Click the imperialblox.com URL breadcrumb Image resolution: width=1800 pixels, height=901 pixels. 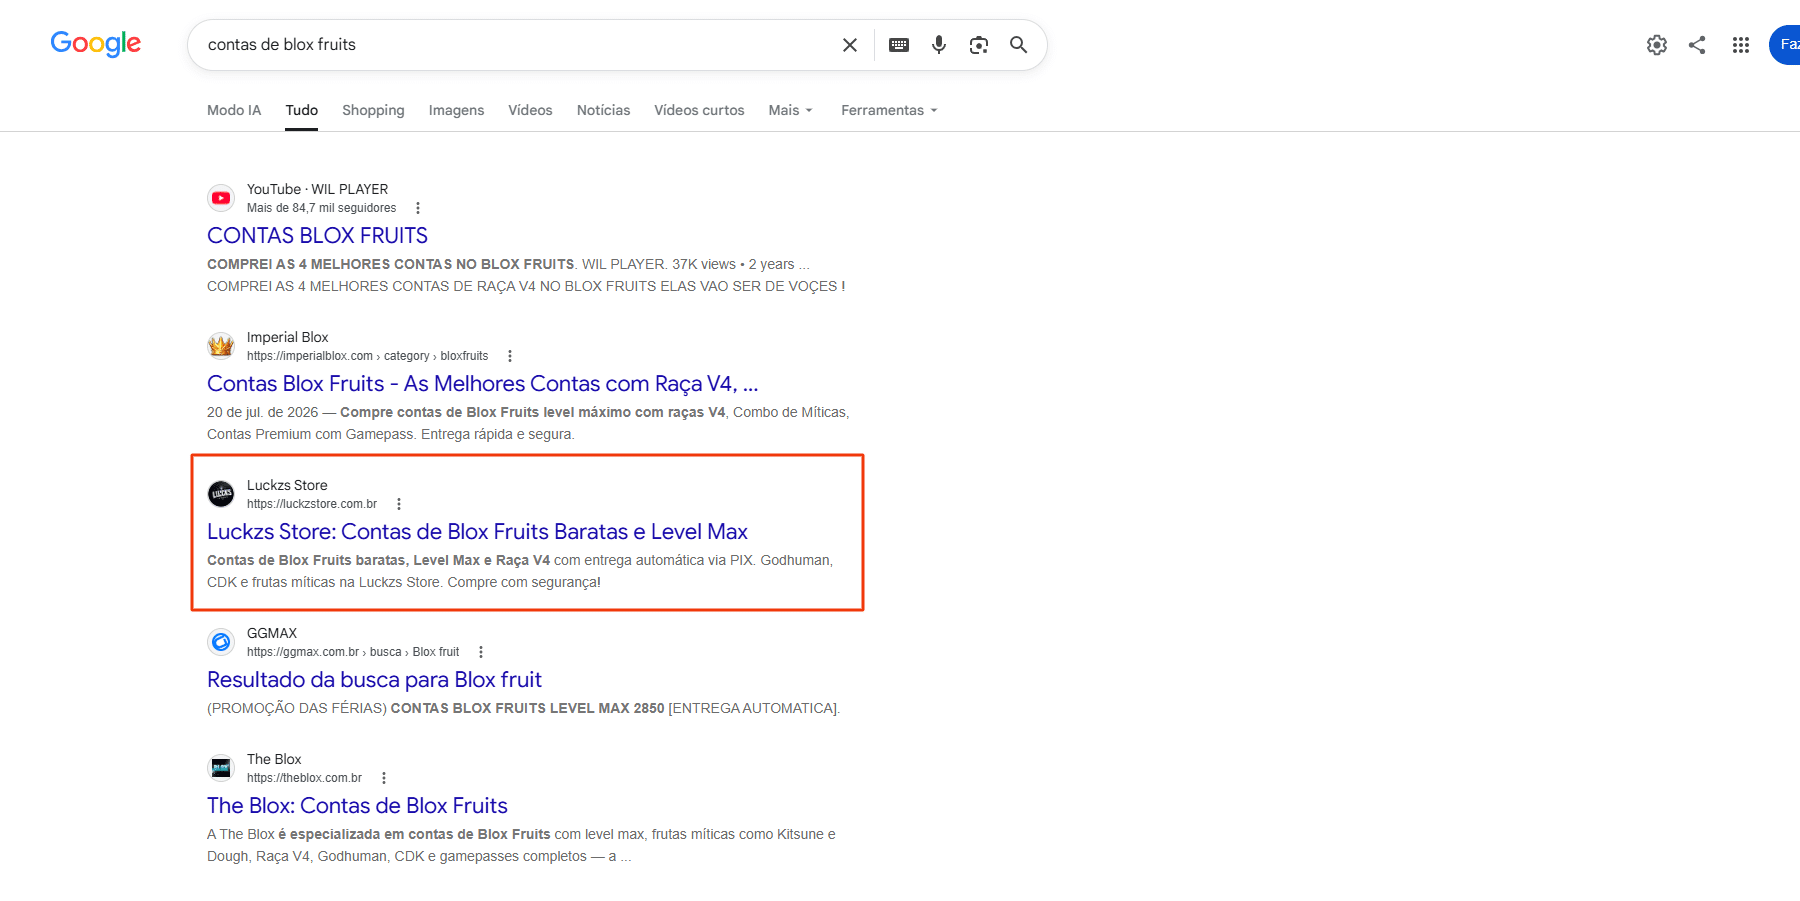[x=367, y=356]
